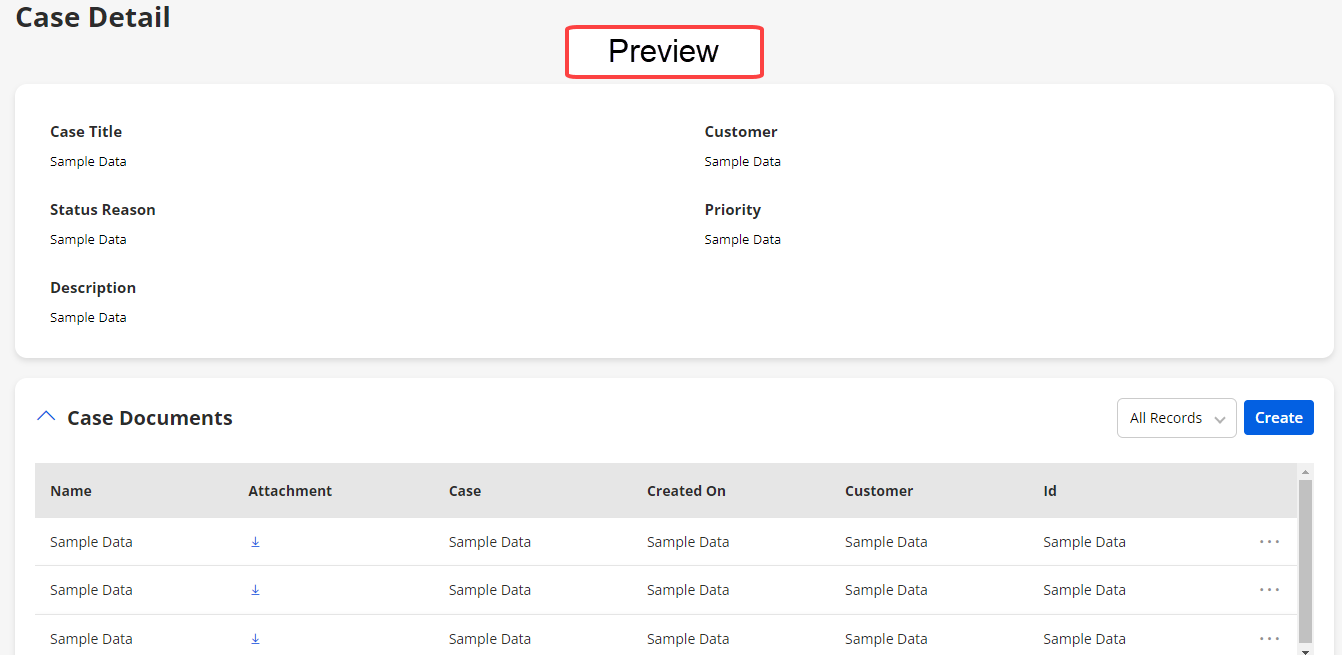Image resolution: width=1342 pixels, height=655 pixels.
Task: Click the table scrollbar down arrow
Action: coord(1305,650)
